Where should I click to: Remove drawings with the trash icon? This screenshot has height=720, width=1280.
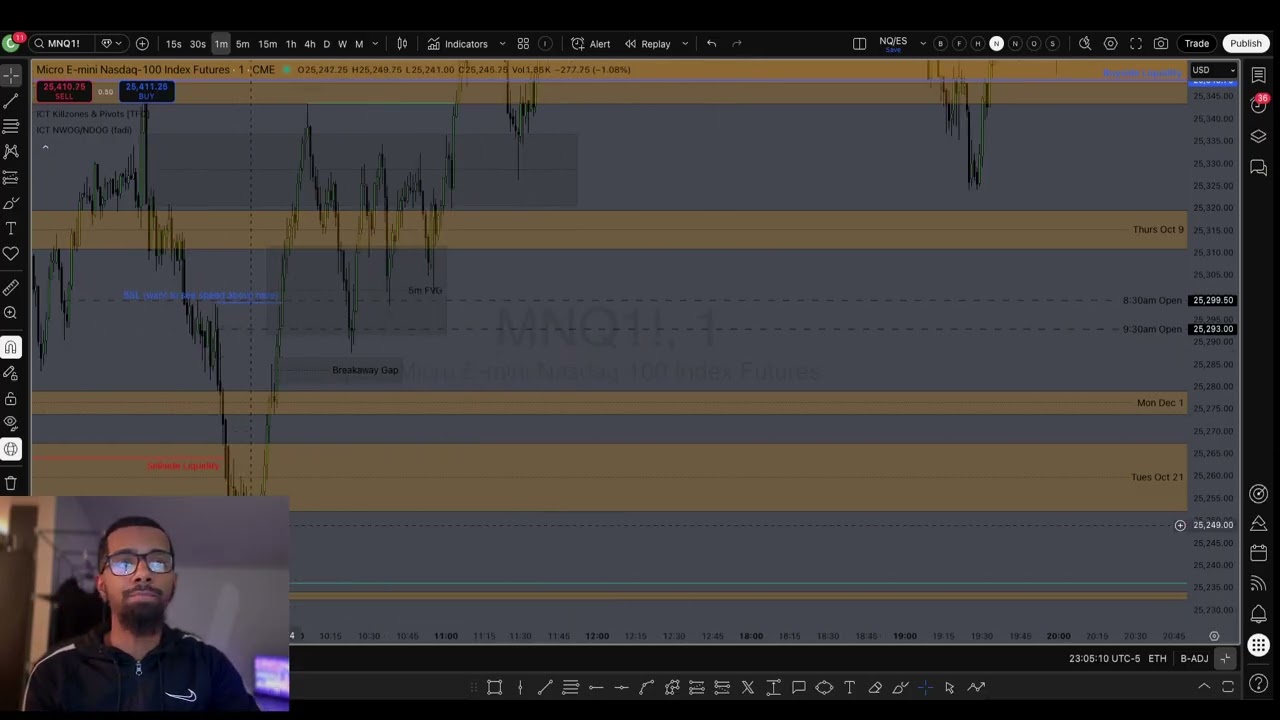pos(11,483)
